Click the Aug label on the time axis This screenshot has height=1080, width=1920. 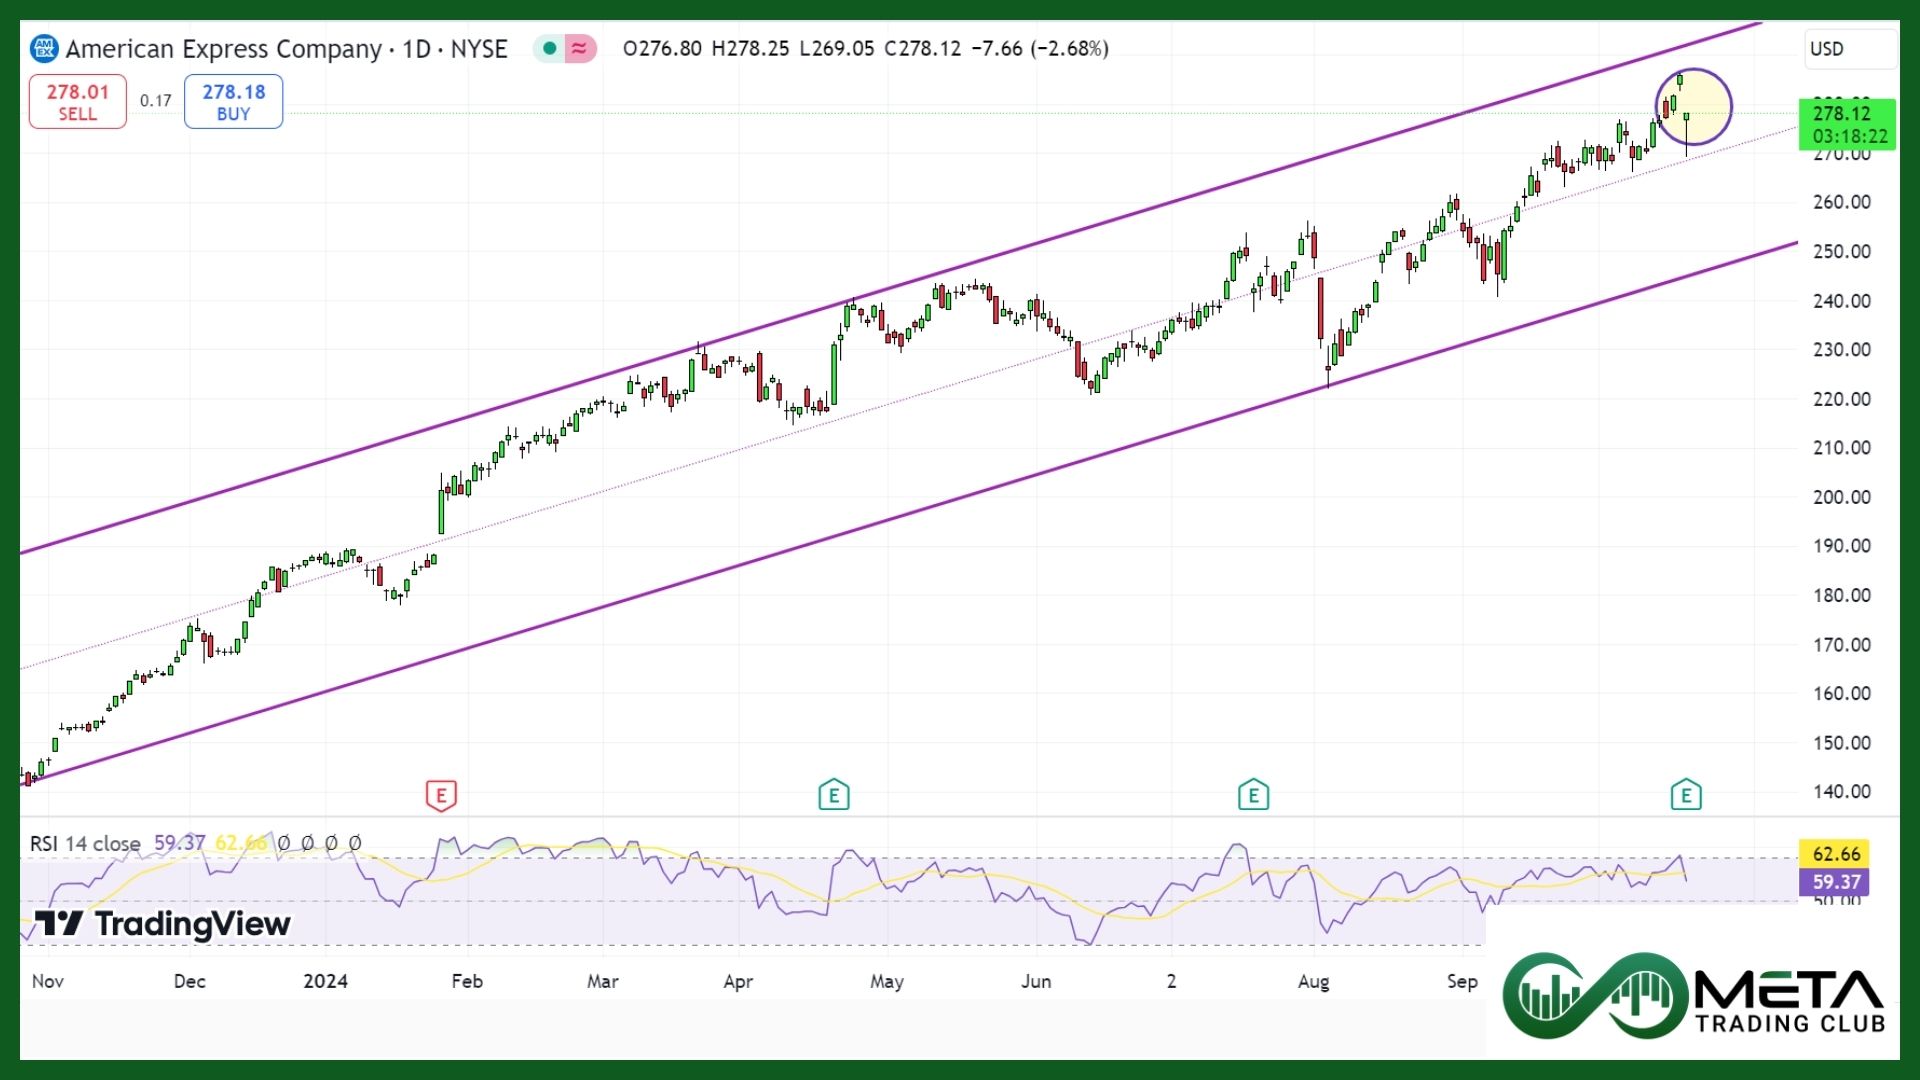(1314, 981)
